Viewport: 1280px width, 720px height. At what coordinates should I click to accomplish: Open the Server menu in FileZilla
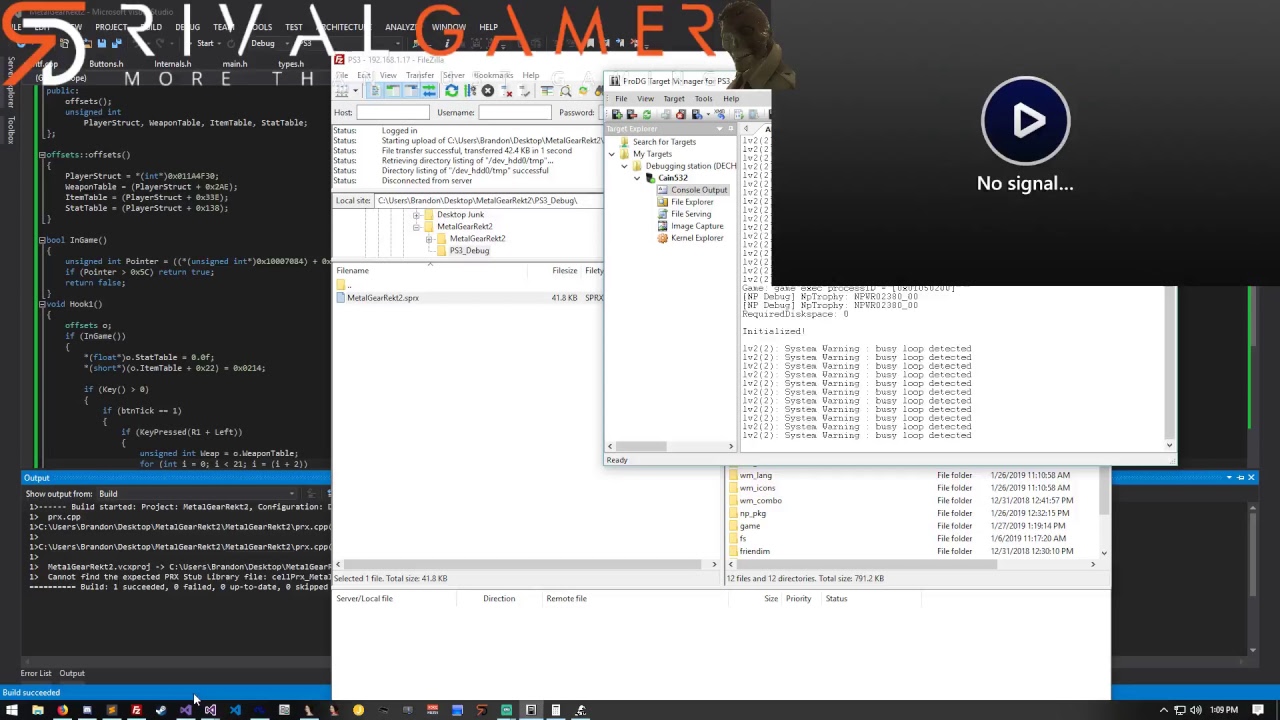[x=454, y=76]
